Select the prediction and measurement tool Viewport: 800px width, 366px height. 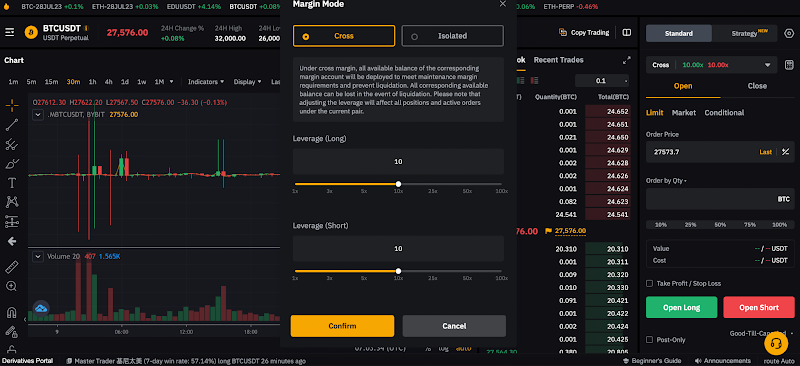(12, 222)
